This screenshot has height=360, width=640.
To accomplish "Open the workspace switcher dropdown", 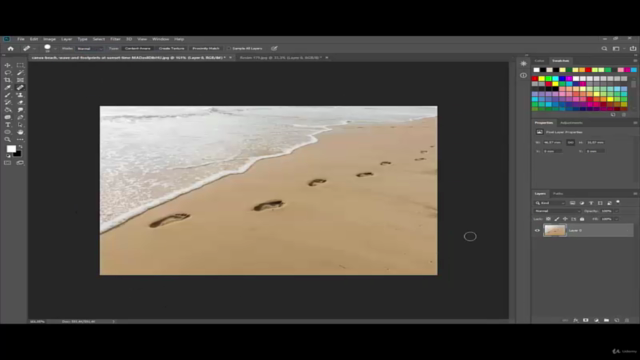I will [x=617, y=49].
